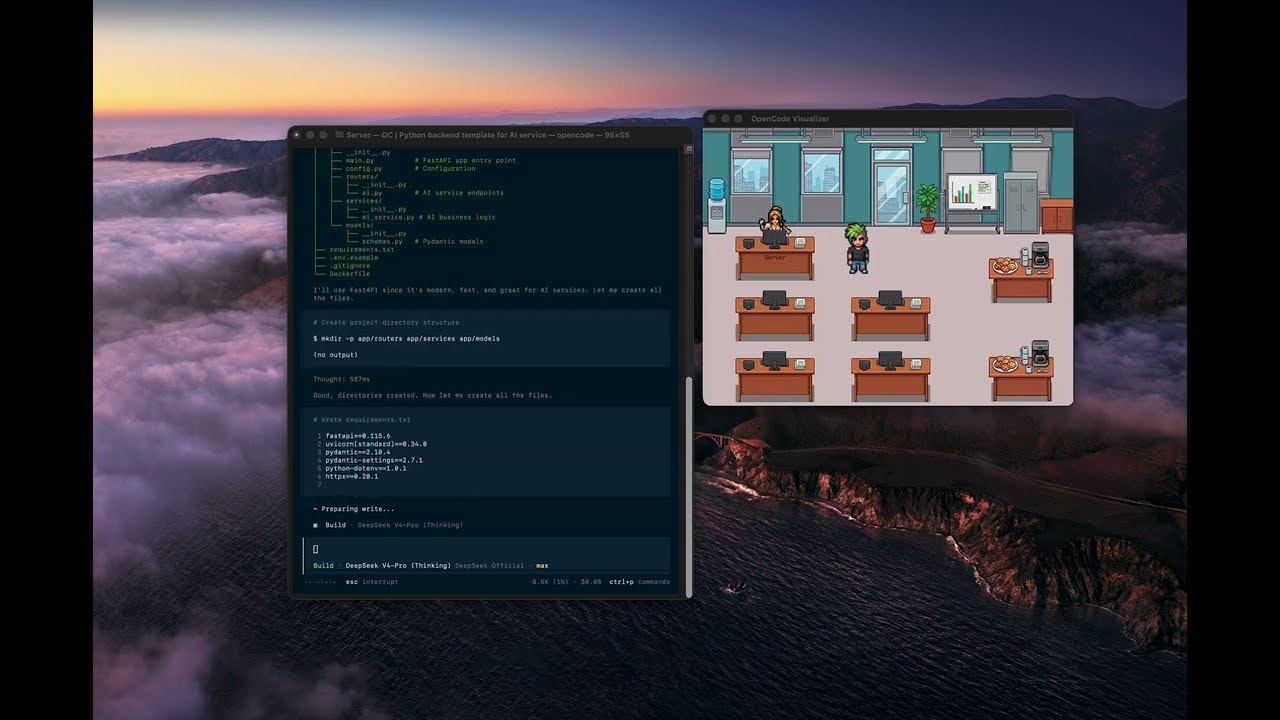Click the terminal window title text
The width and height of the screenshot is (1280, 720).
(489, 134)
